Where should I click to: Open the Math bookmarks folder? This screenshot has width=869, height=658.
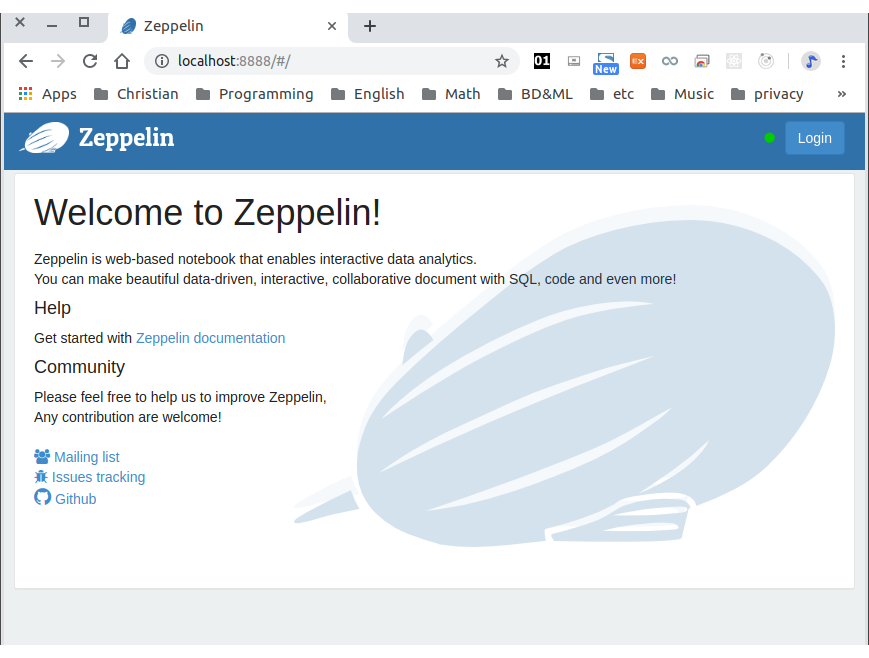(451, 94)
